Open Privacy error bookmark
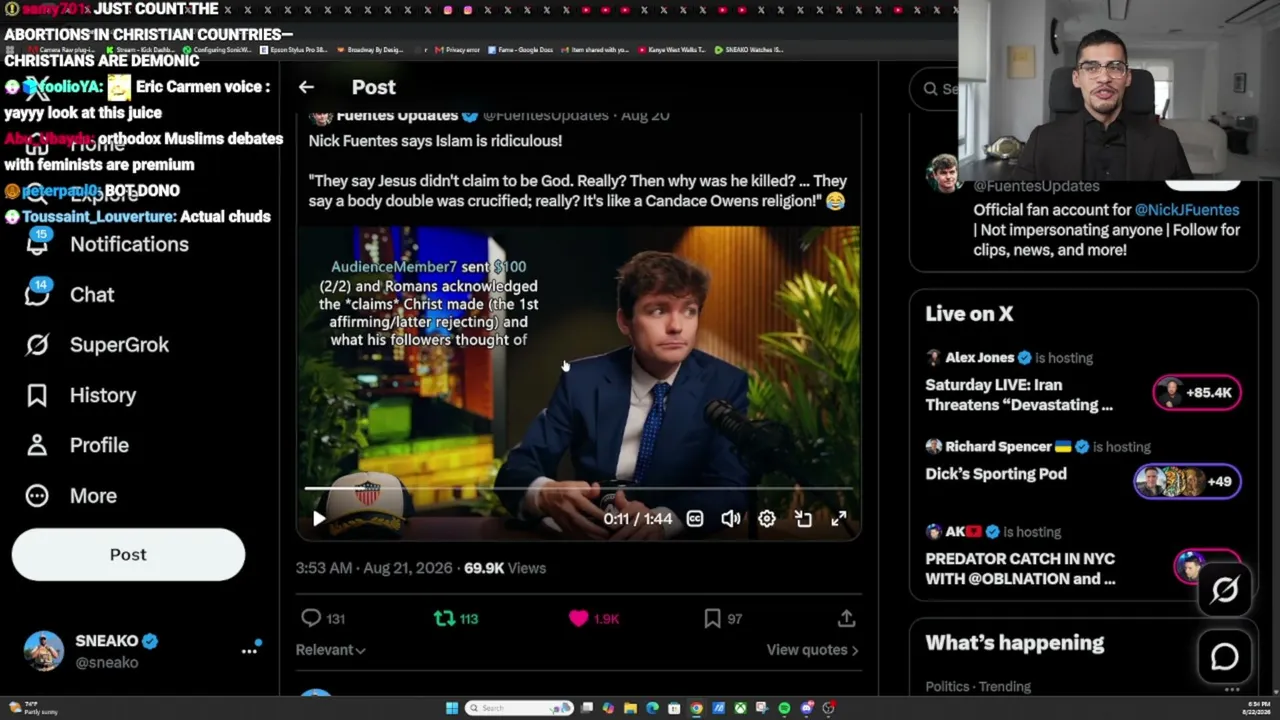Screen dimensions: 1280x720 pos(458,49)
